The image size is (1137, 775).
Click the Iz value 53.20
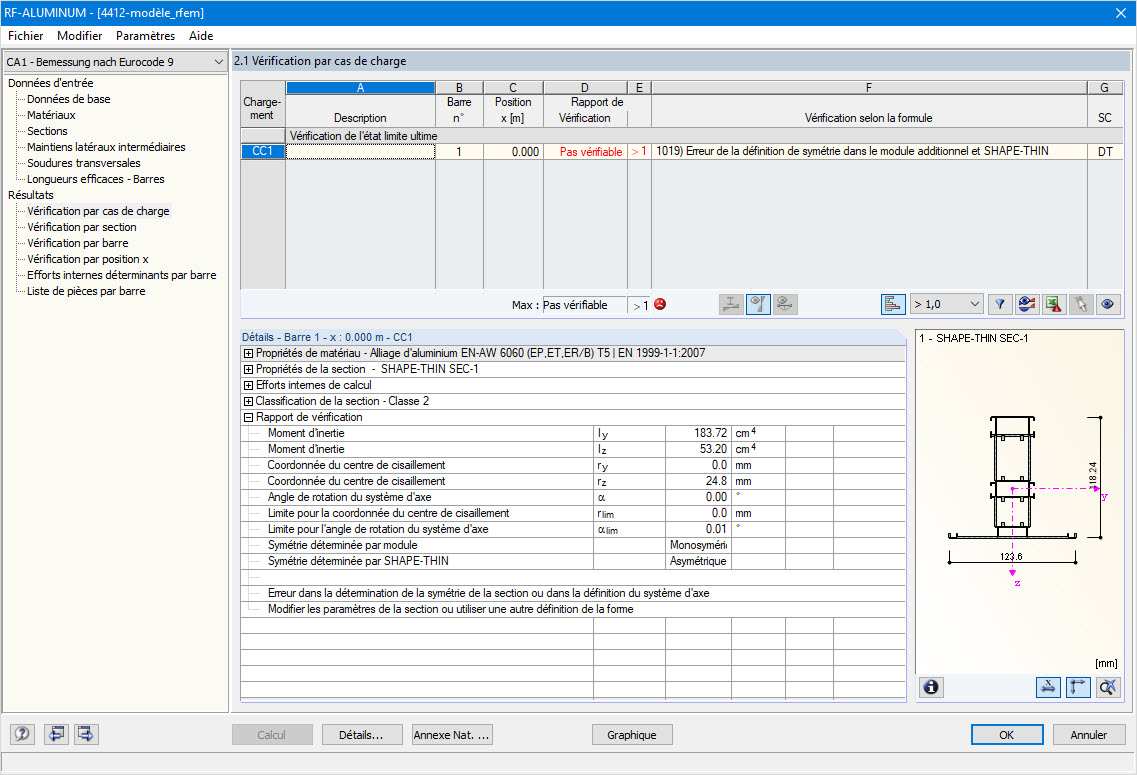(x=698, y=449)
